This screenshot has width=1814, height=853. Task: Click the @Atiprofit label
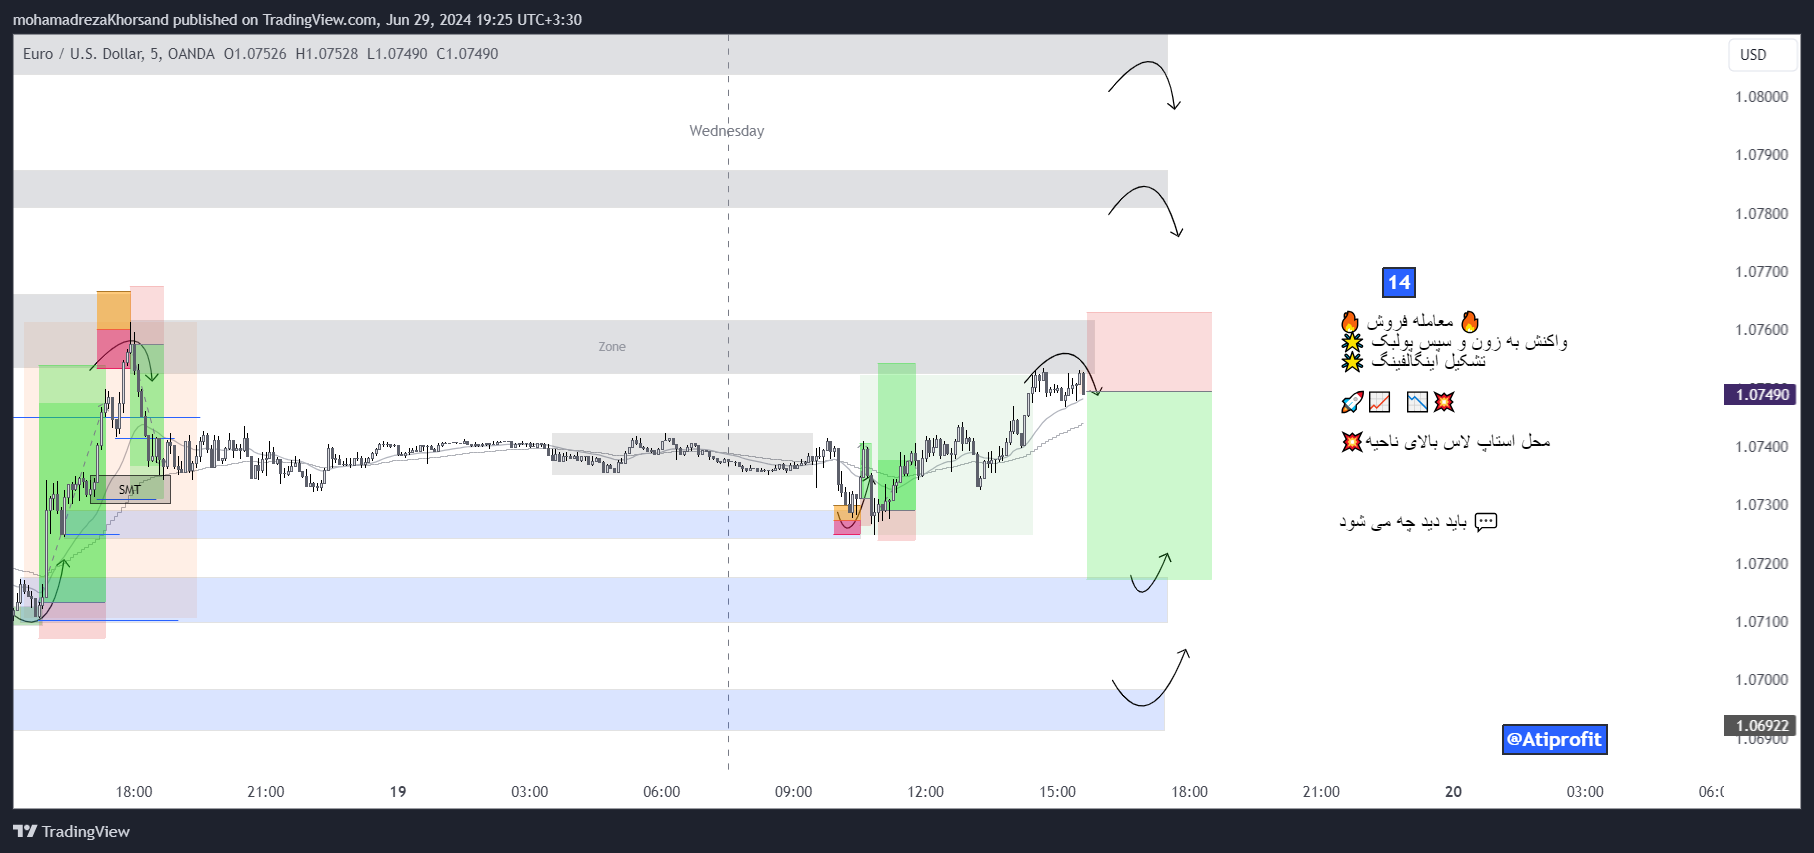tap(1554, 739)
